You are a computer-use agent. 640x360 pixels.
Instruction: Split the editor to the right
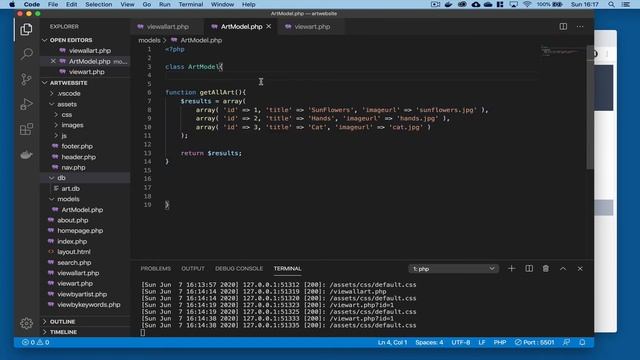click(x=563, y=27)
